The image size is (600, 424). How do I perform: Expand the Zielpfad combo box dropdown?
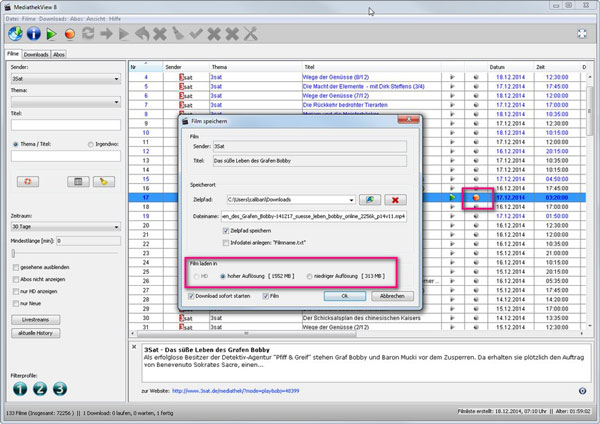pyautogui.click(x=351, y=200)
